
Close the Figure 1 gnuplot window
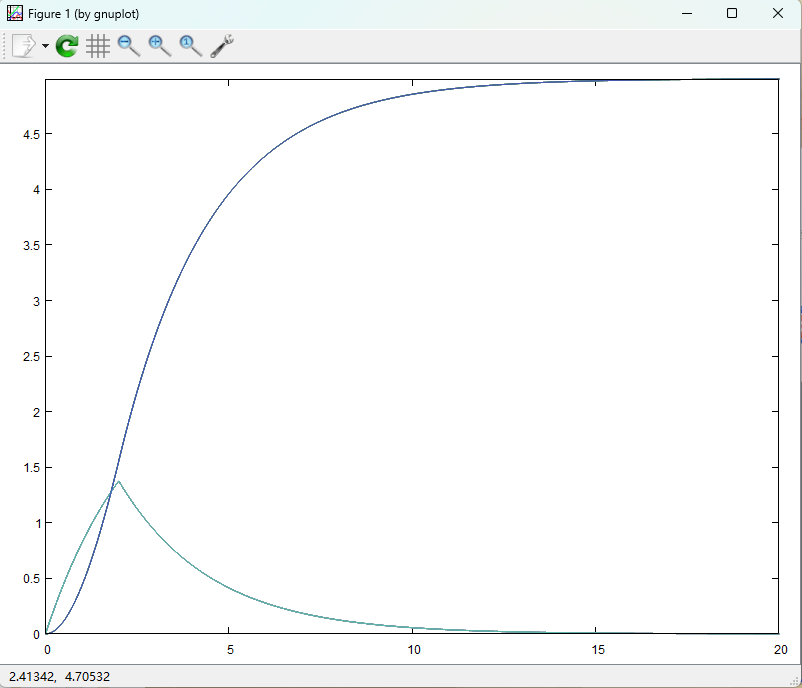click(x=778, y=14)
